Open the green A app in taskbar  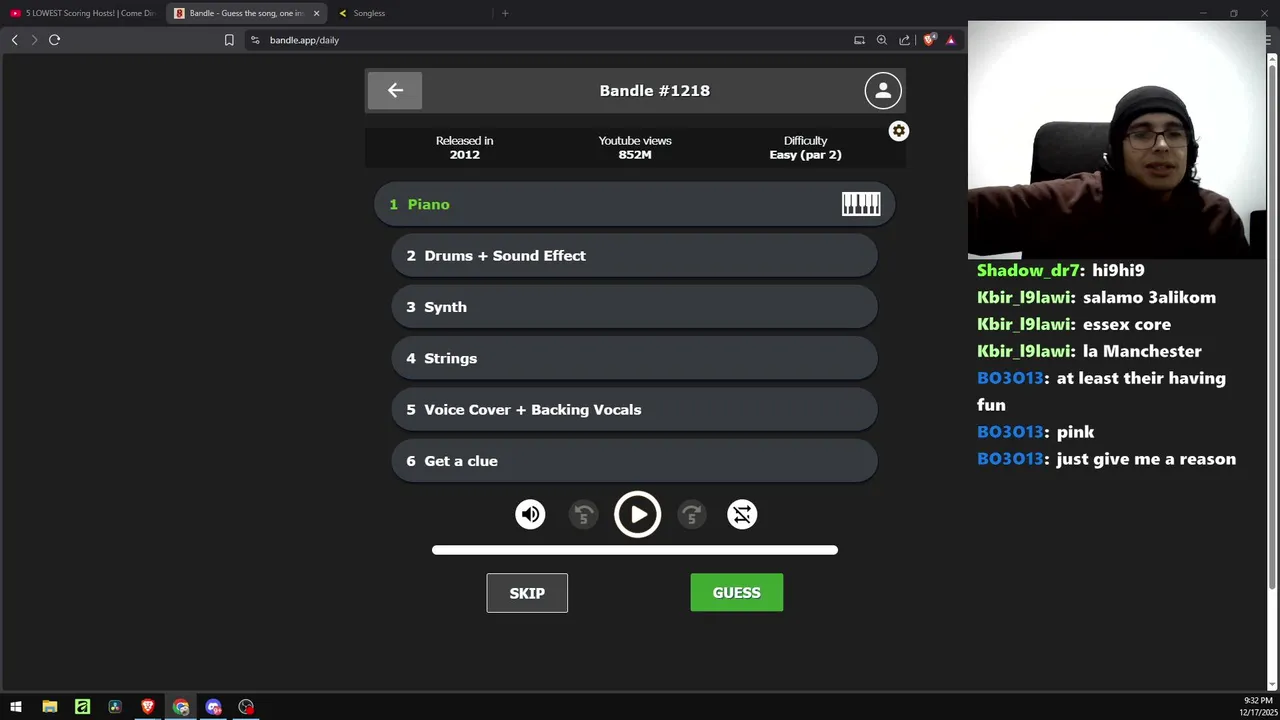click(82, 707)
